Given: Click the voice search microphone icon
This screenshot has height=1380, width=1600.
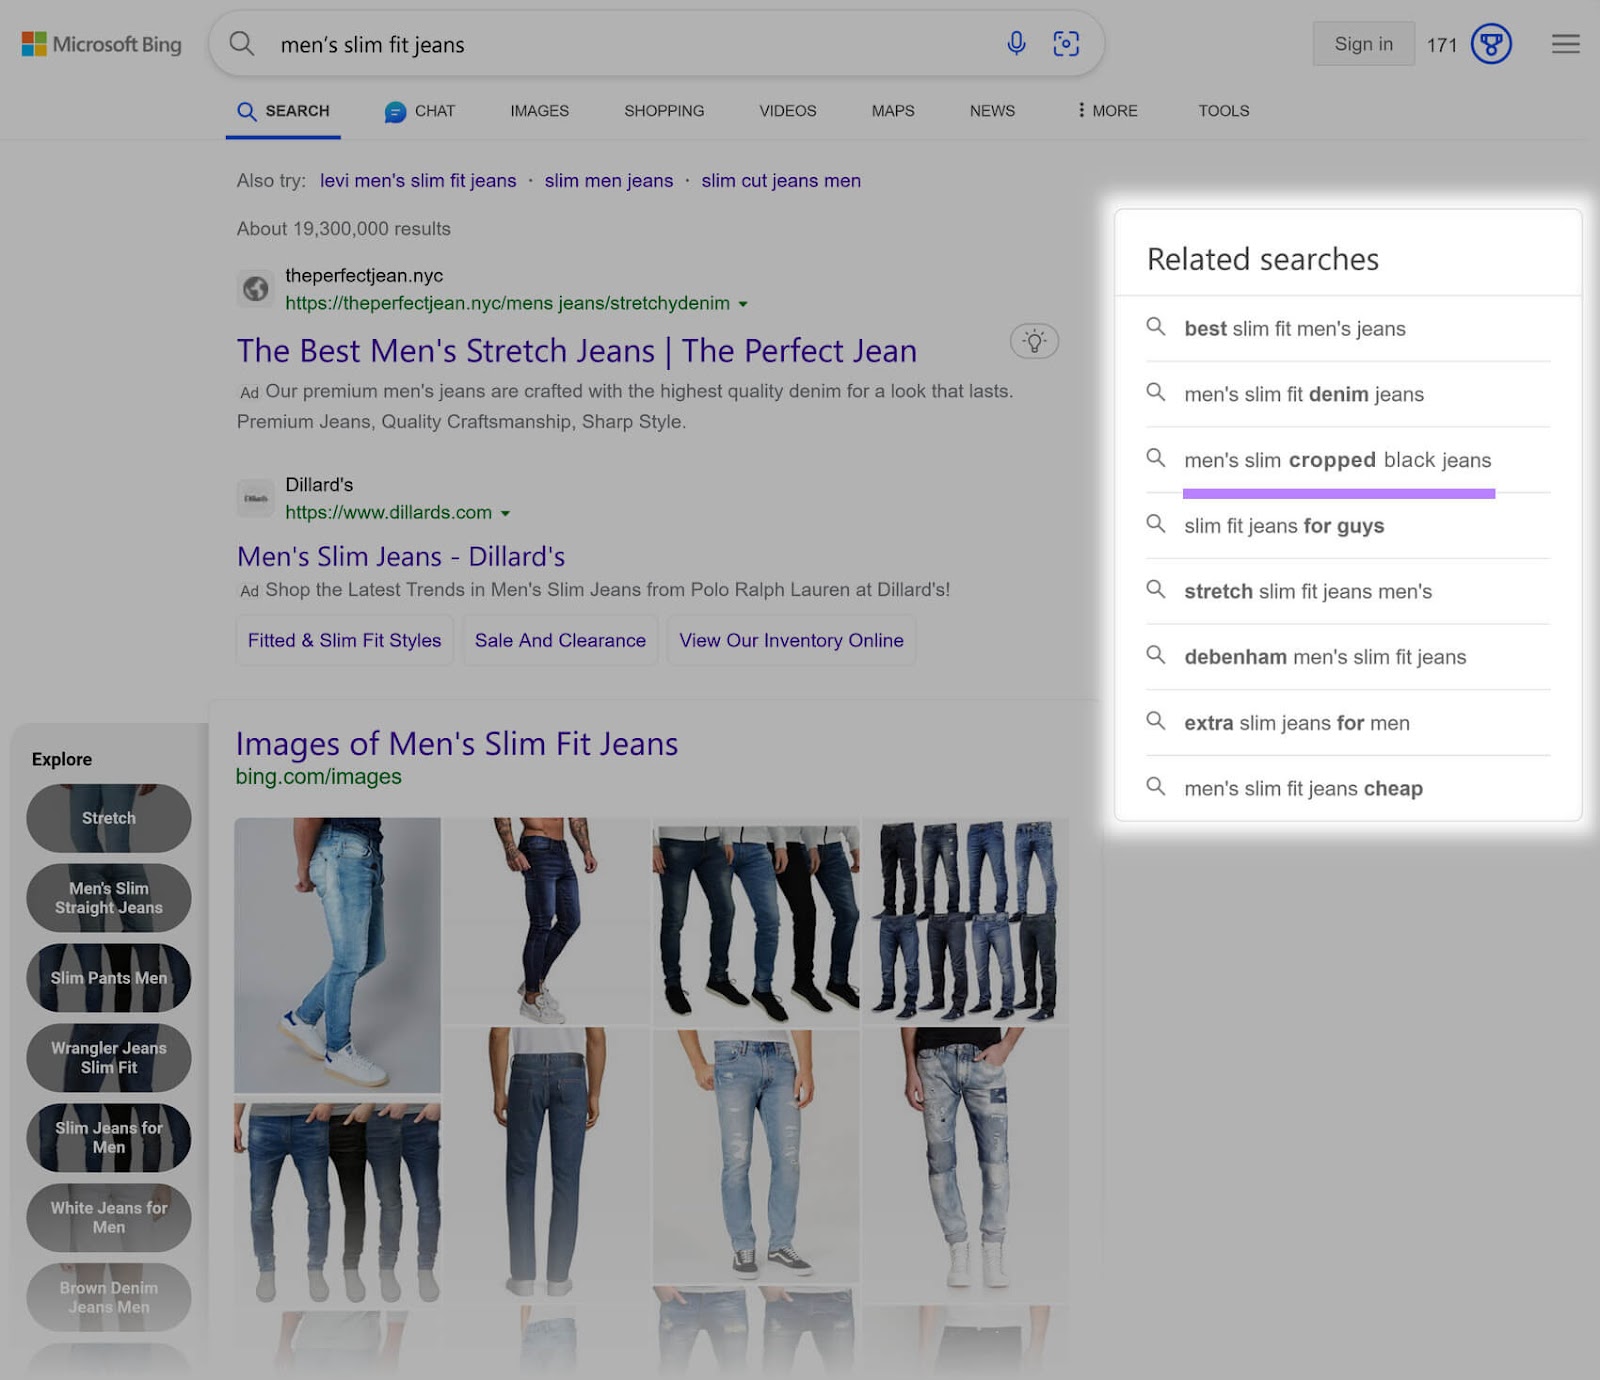Looking at the screenshot, I should [1016, 44].
